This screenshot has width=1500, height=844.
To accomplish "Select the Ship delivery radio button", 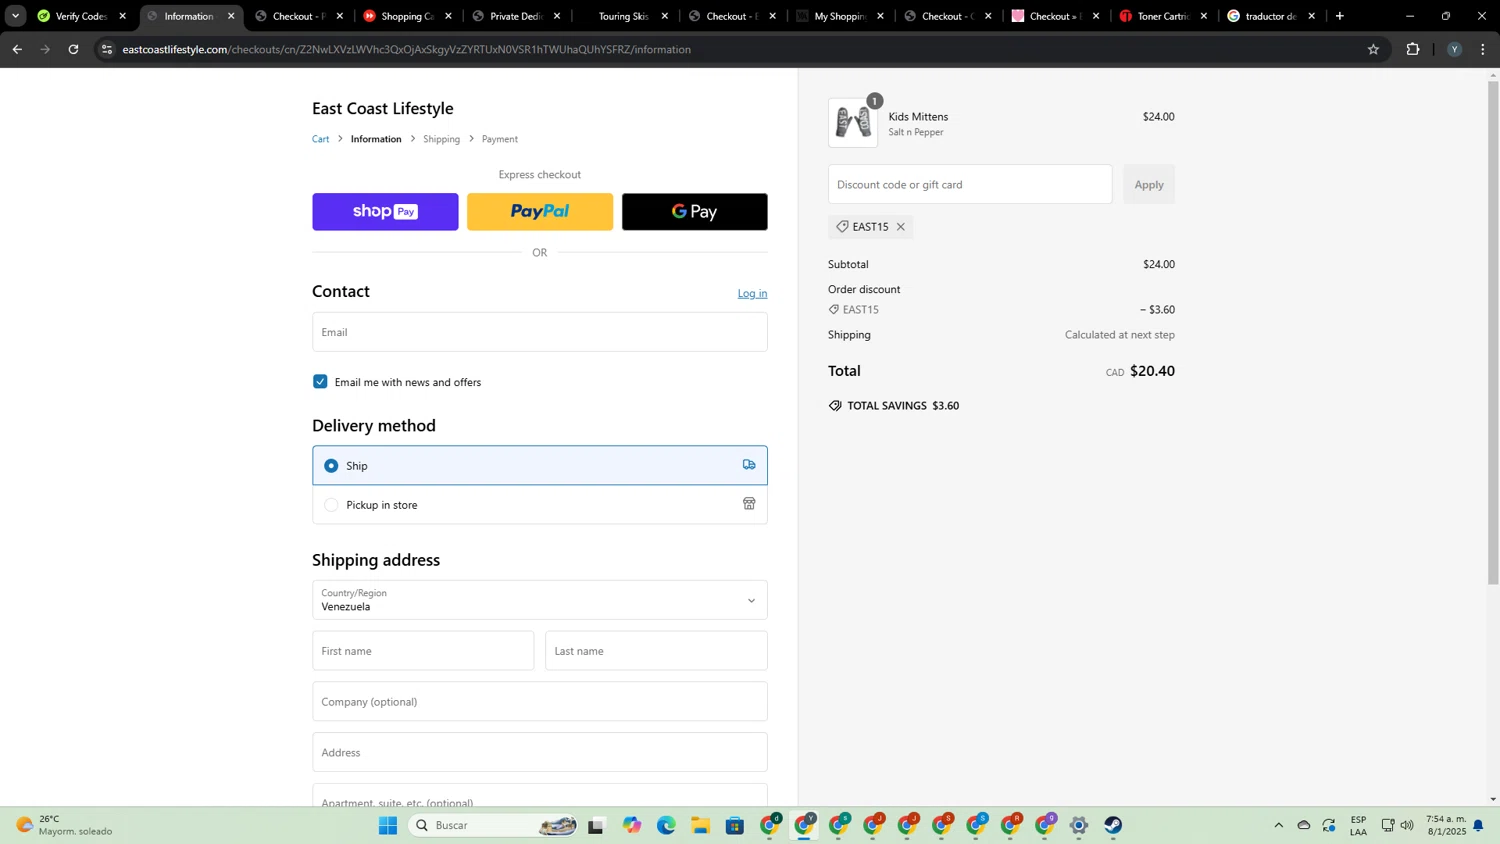I will pos(331,466).
